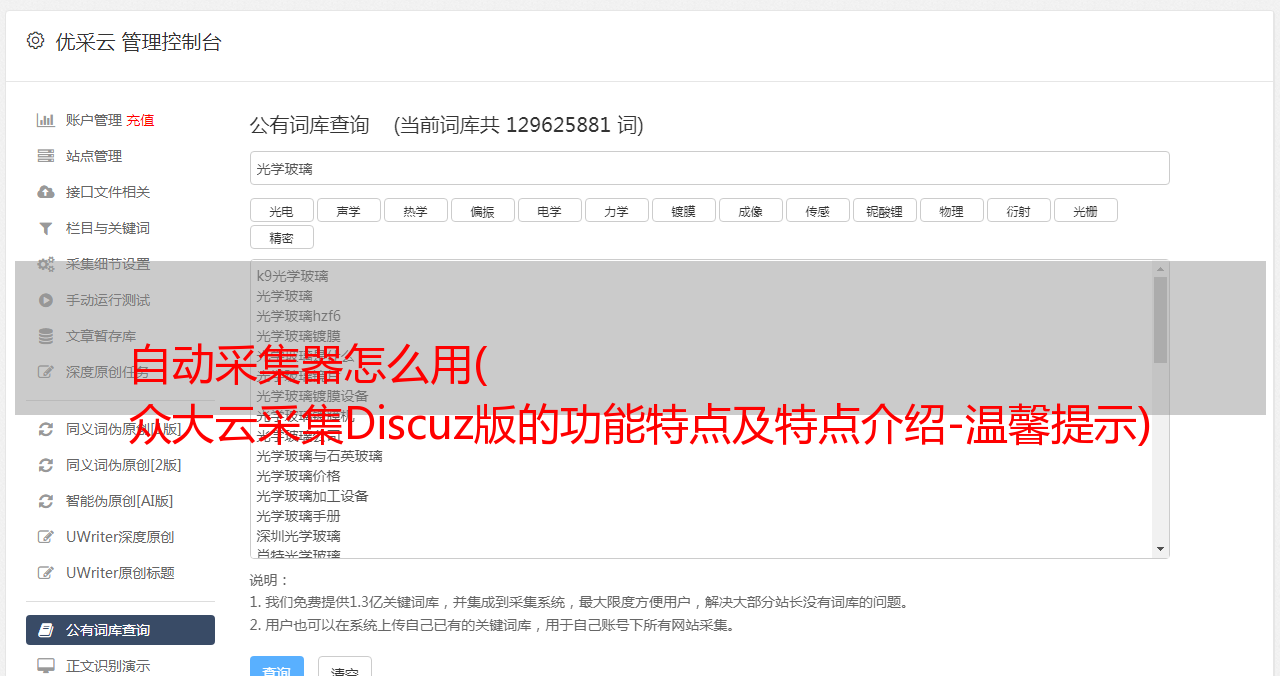Click the 电学 tag button

coord(549,211)
